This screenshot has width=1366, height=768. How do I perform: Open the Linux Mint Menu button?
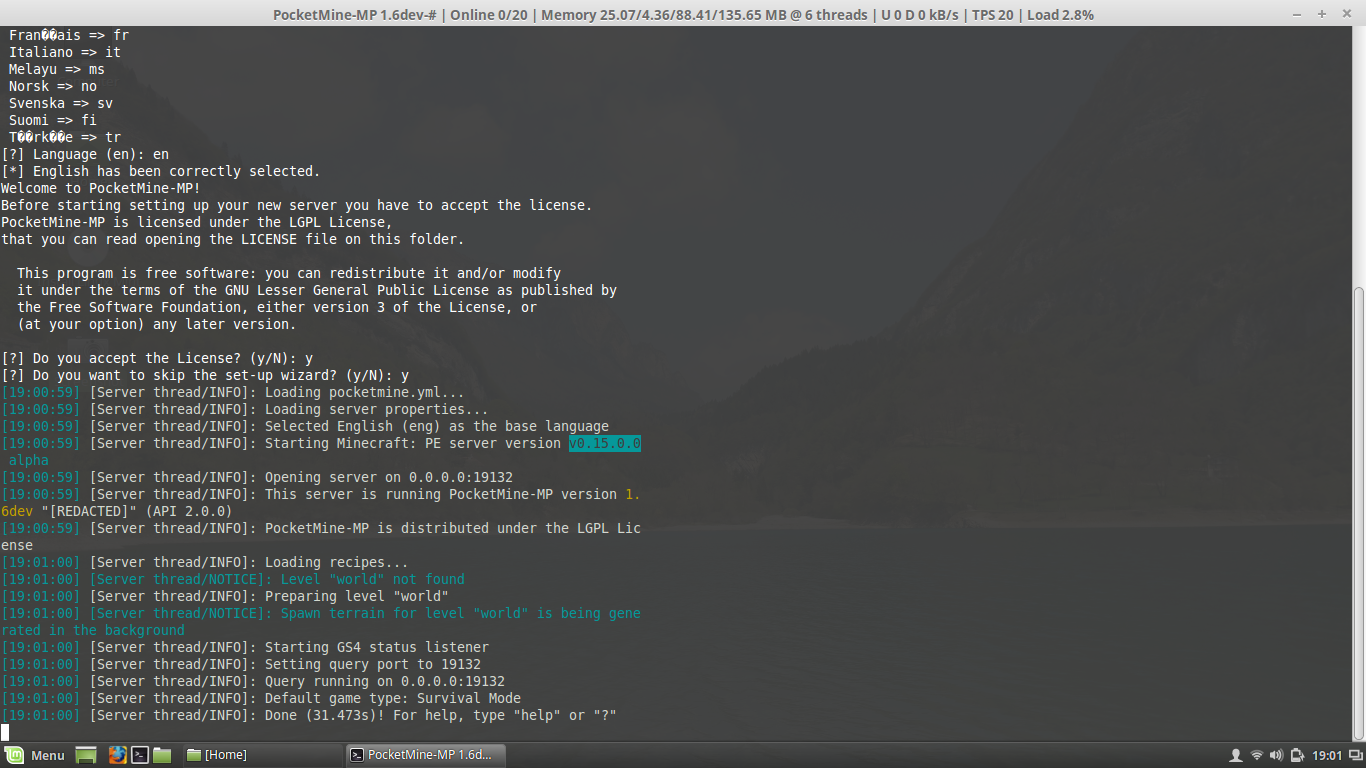(36, 755)
